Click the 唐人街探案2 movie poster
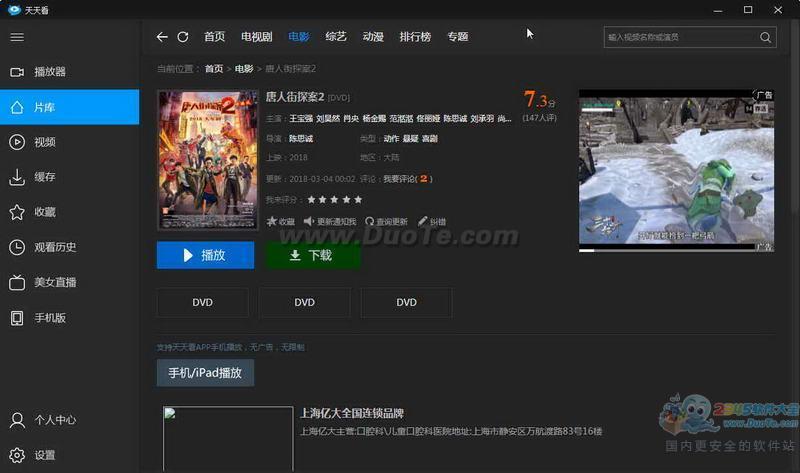The width and height of the screenshot is (800, 473). (208, 160)
